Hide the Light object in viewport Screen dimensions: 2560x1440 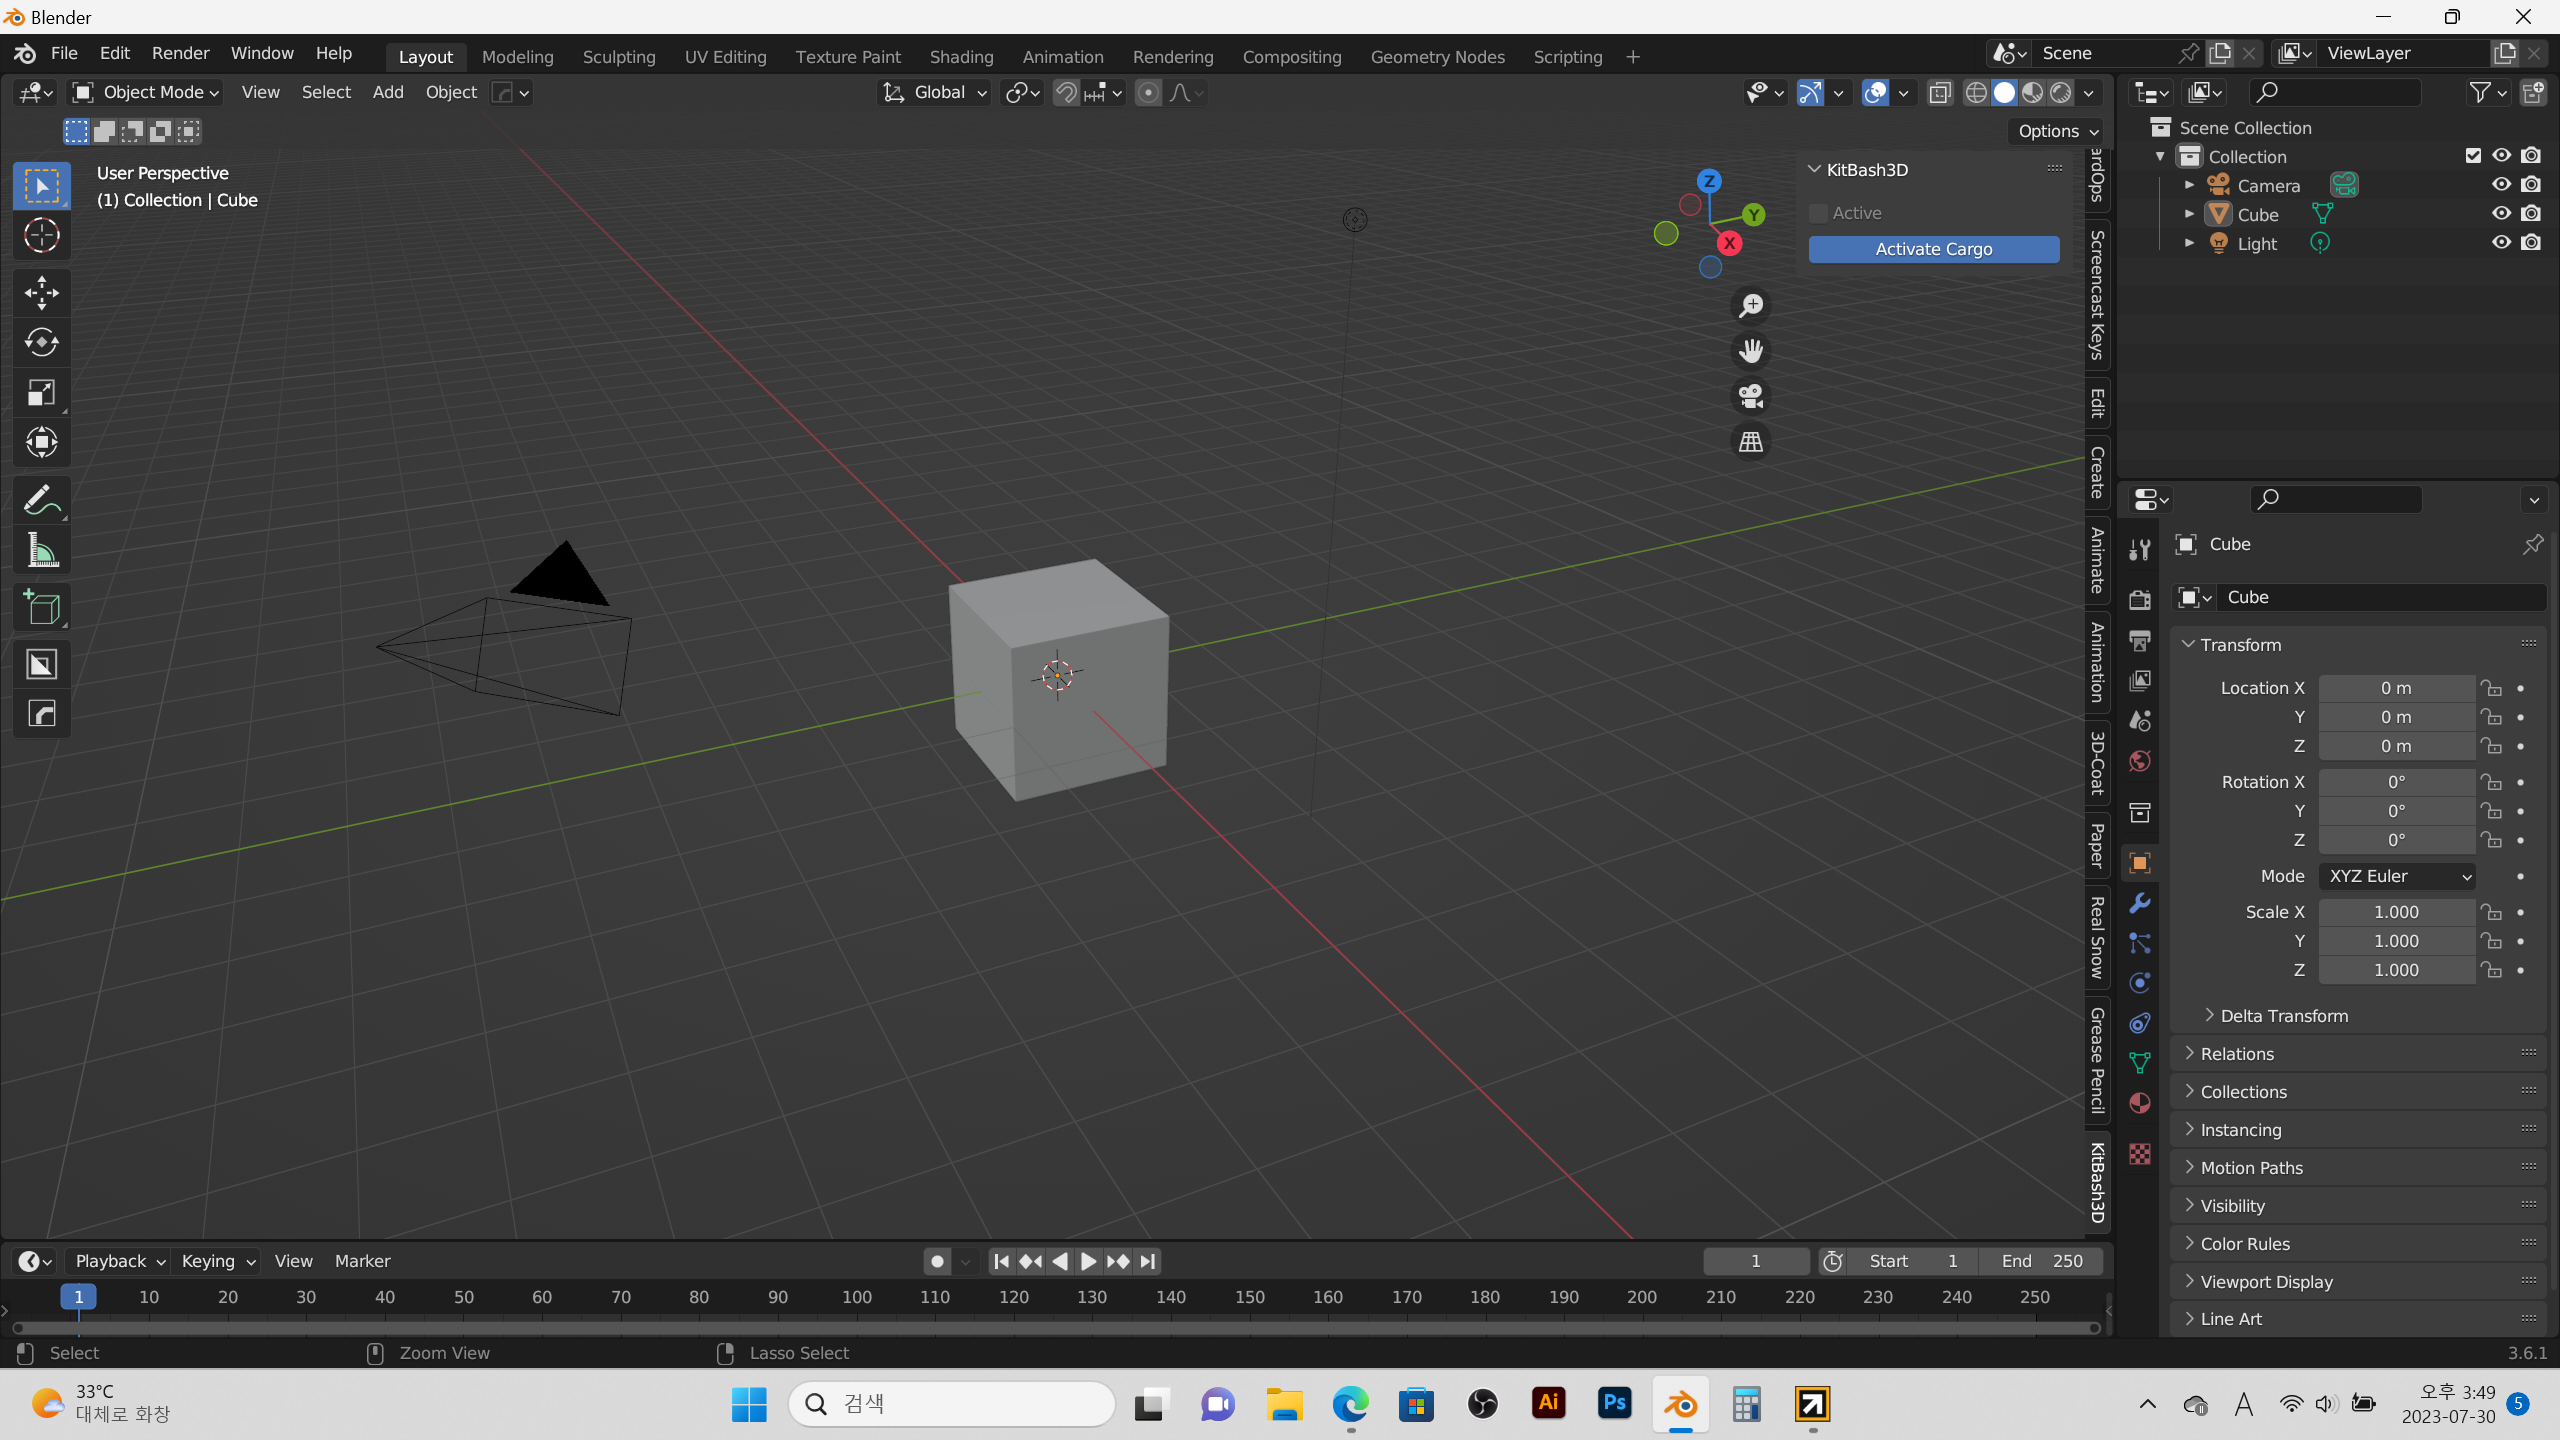2501,243
